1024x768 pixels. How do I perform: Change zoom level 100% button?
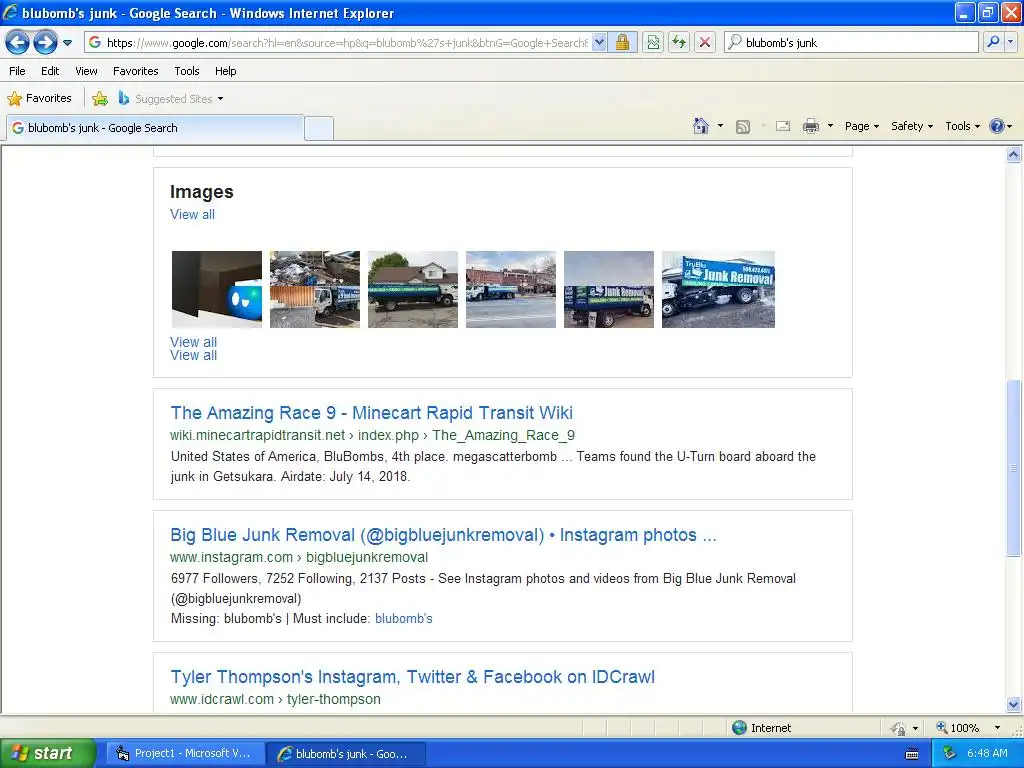pos(957,728)
